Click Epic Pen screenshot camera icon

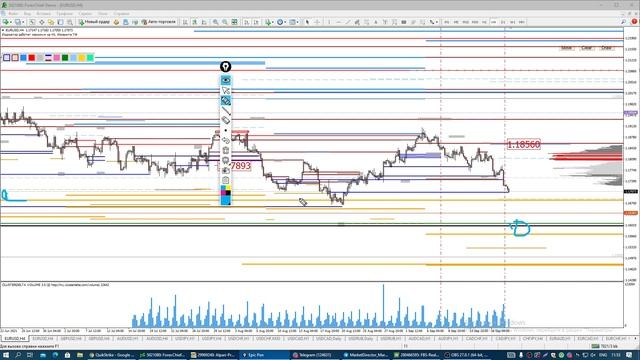[x=226, y=170]
